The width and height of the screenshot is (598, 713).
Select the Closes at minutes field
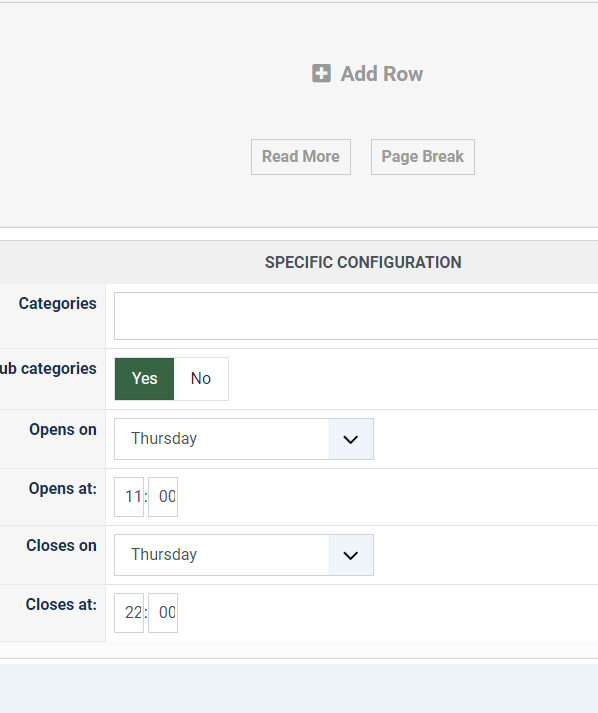click(163, 613)
